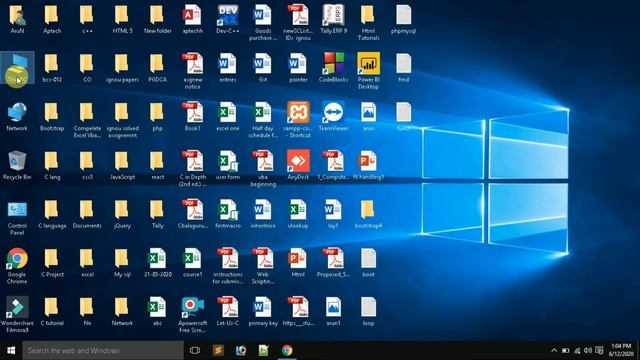Viewport: 640px width, 360px height.
Task: Select the This PC desktop icon
Action: coord(17,68)
